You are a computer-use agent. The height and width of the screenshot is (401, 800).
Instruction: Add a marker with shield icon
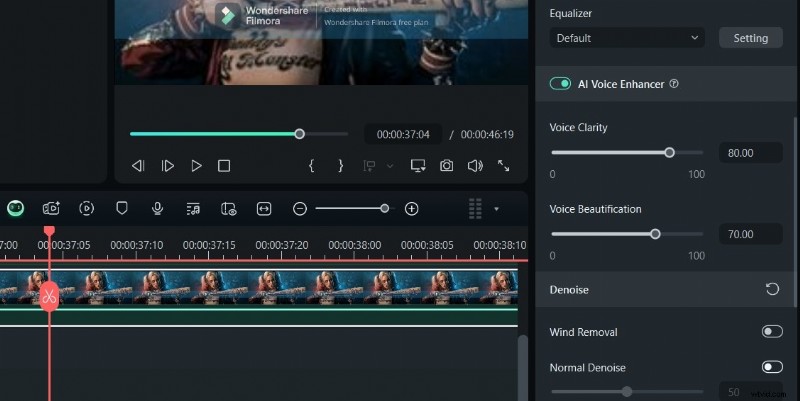point(121,208)
